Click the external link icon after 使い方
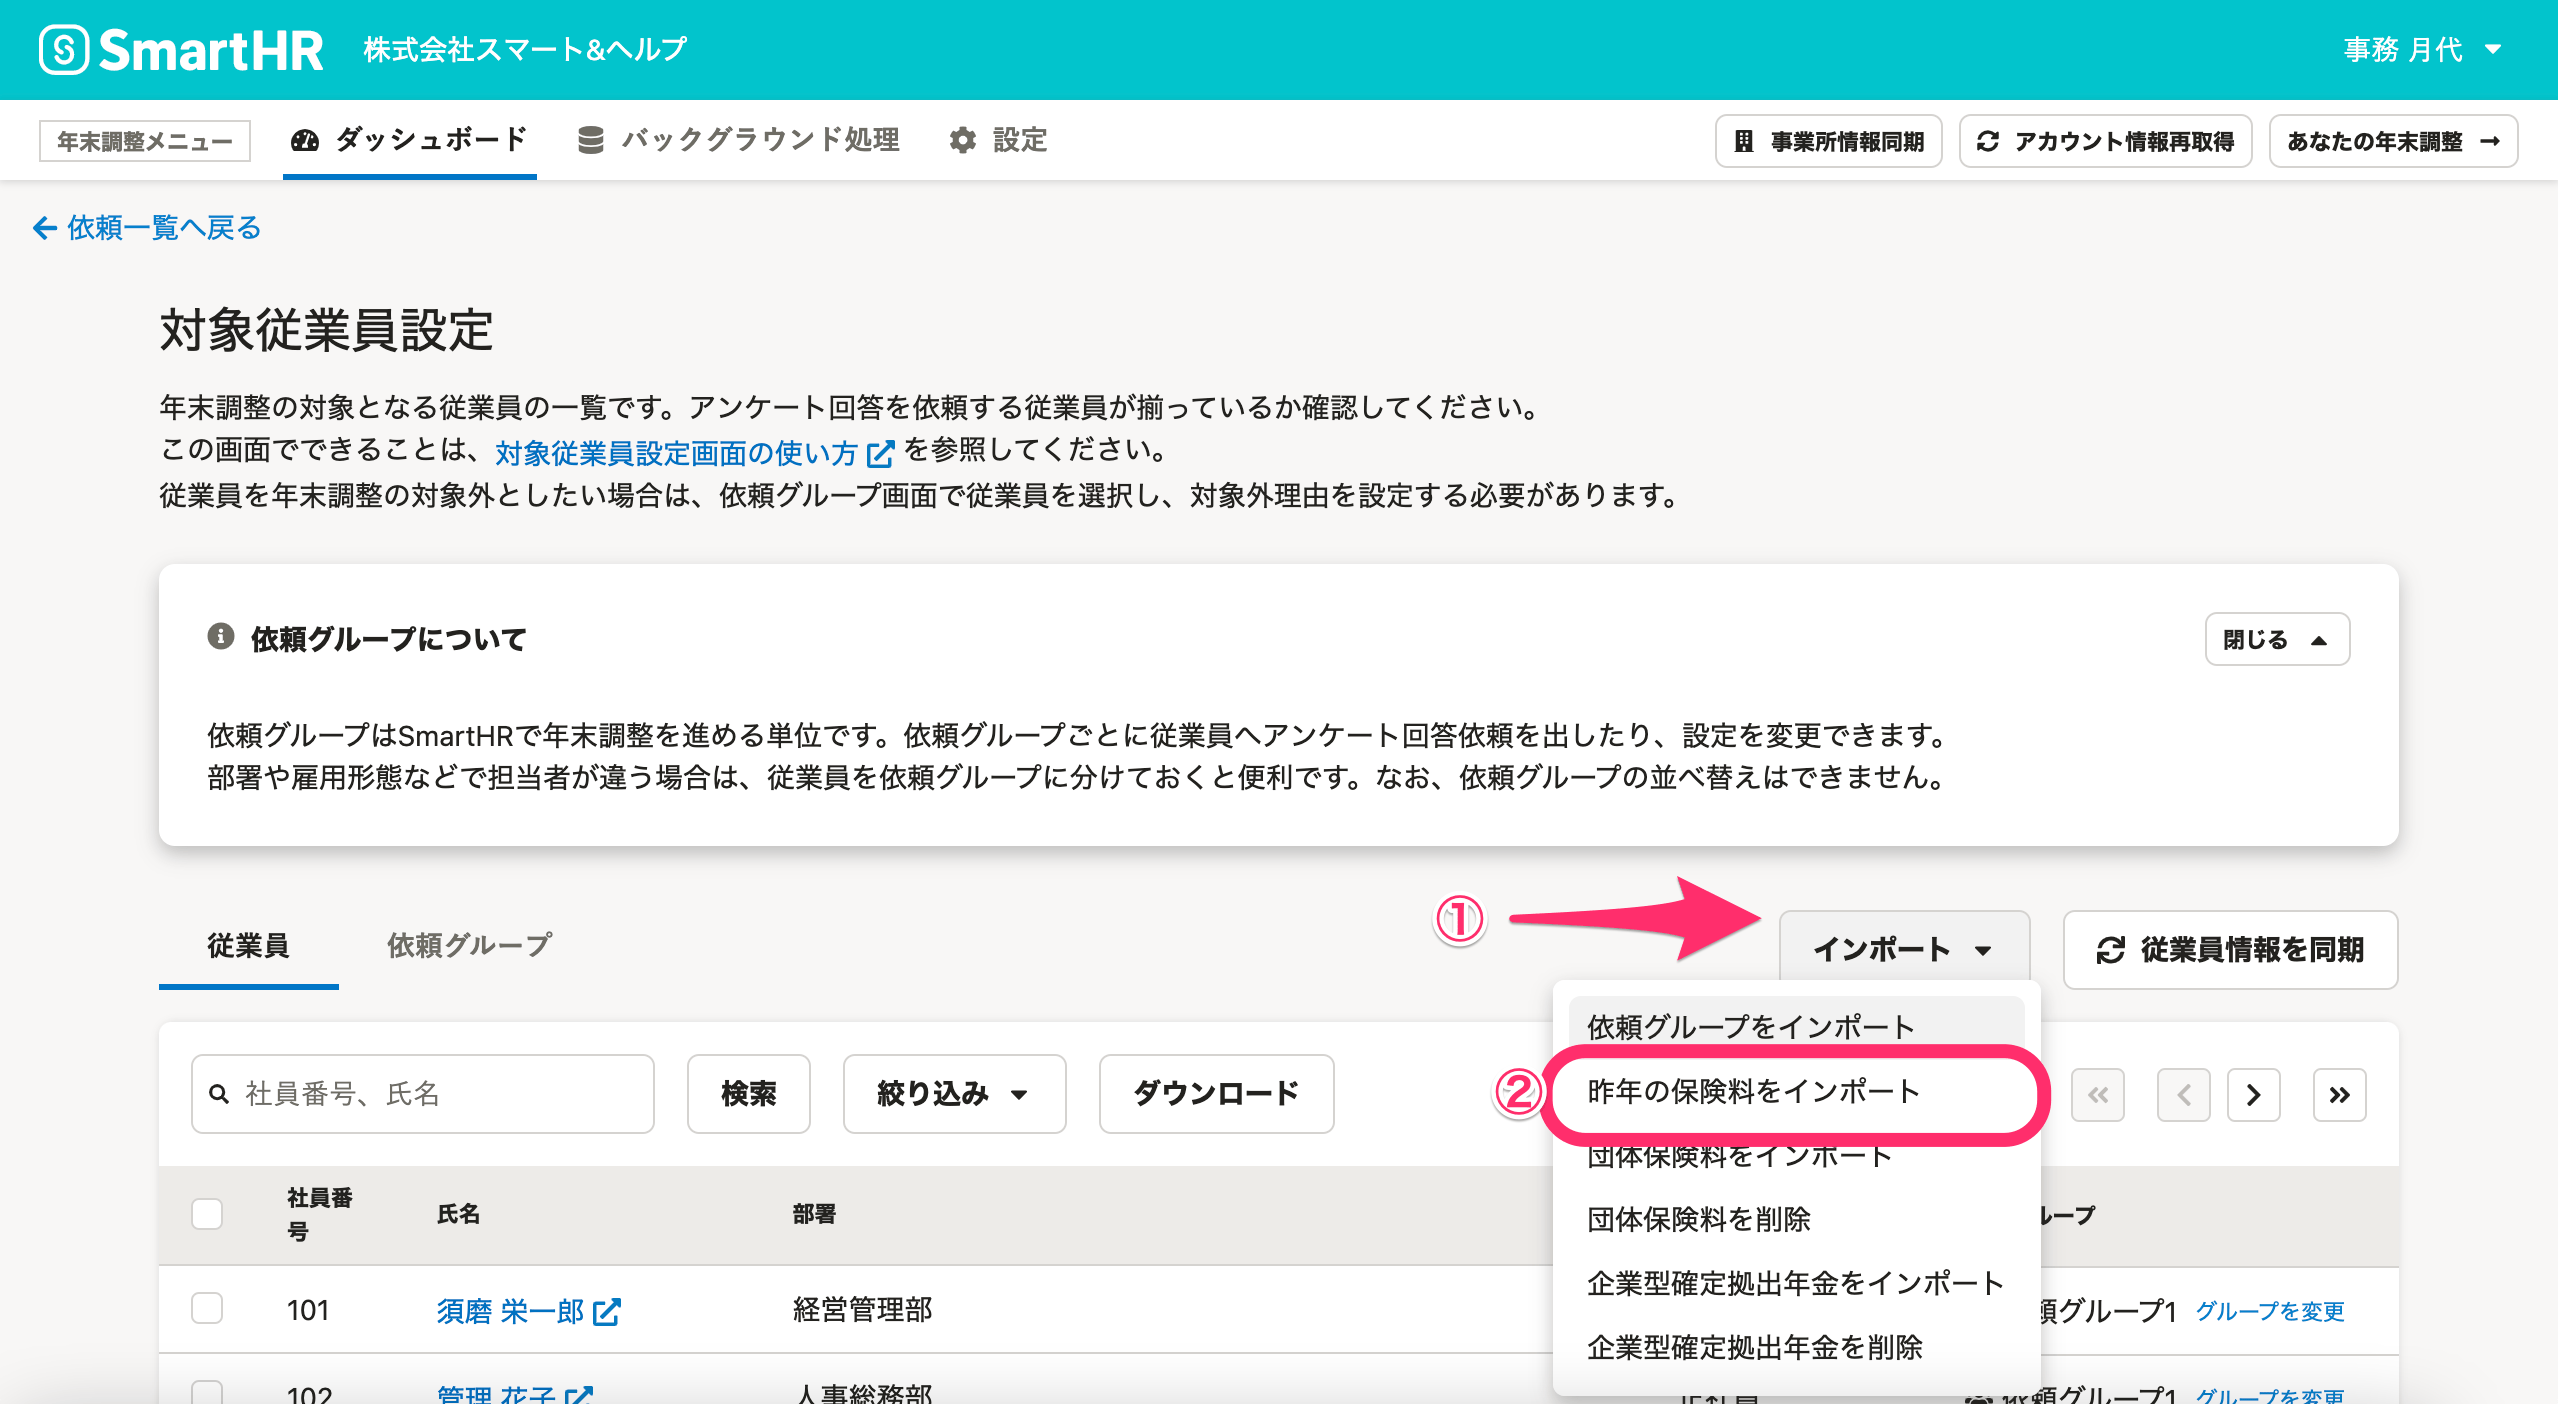This screenshot has height=1404, width=2558. click(x=880, y=454)
